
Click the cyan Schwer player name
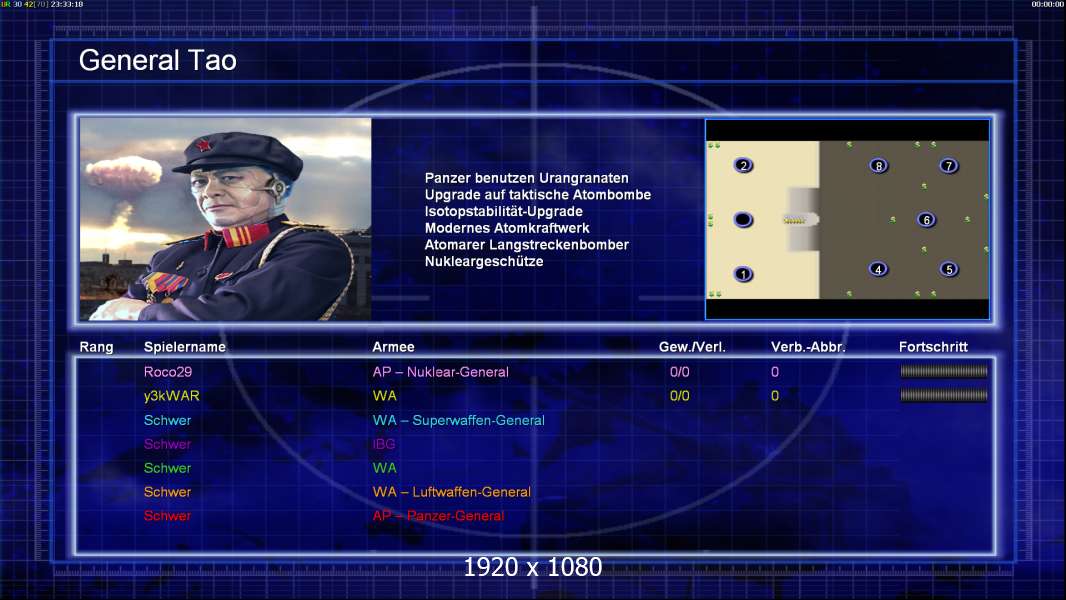point(167,420)
